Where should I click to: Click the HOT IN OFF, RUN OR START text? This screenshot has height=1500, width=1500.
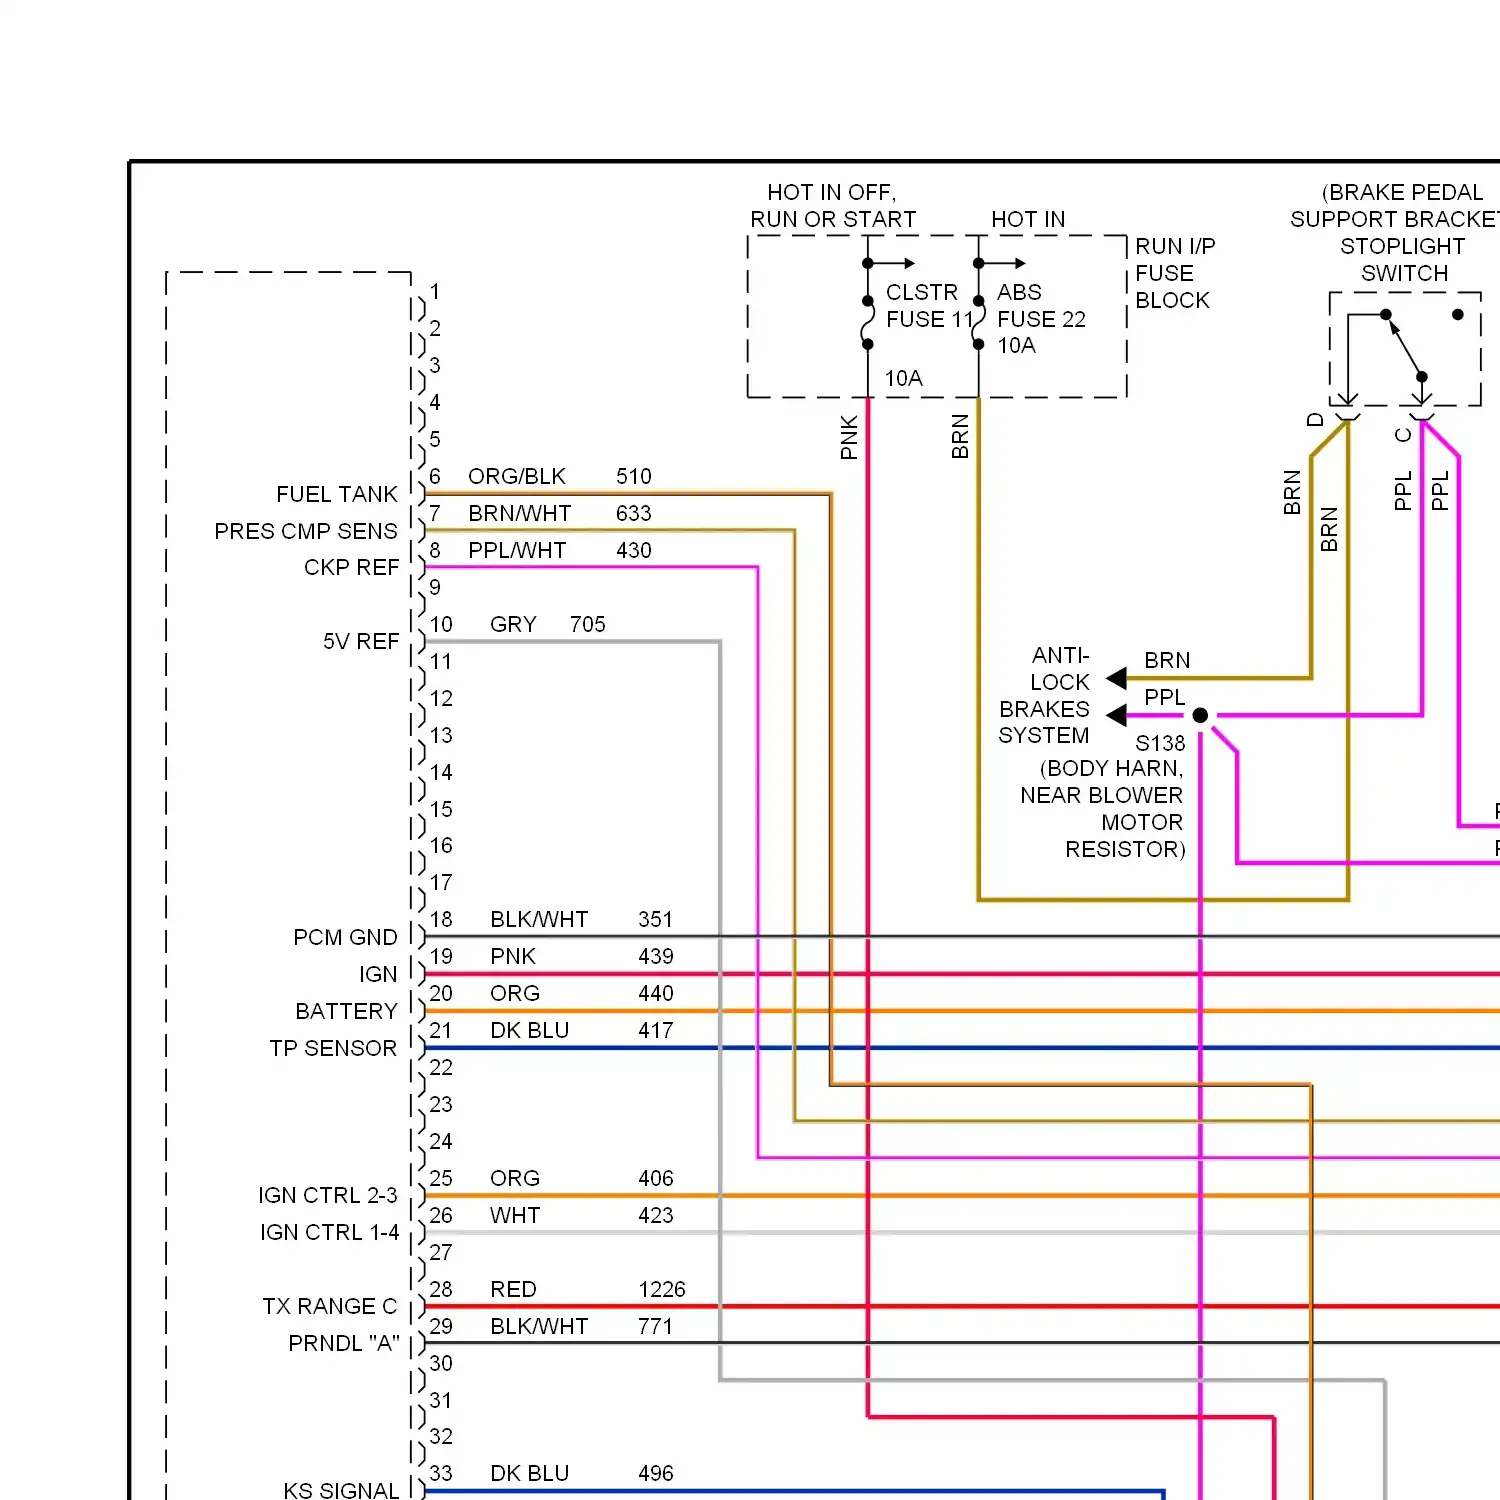click(833, 205)
